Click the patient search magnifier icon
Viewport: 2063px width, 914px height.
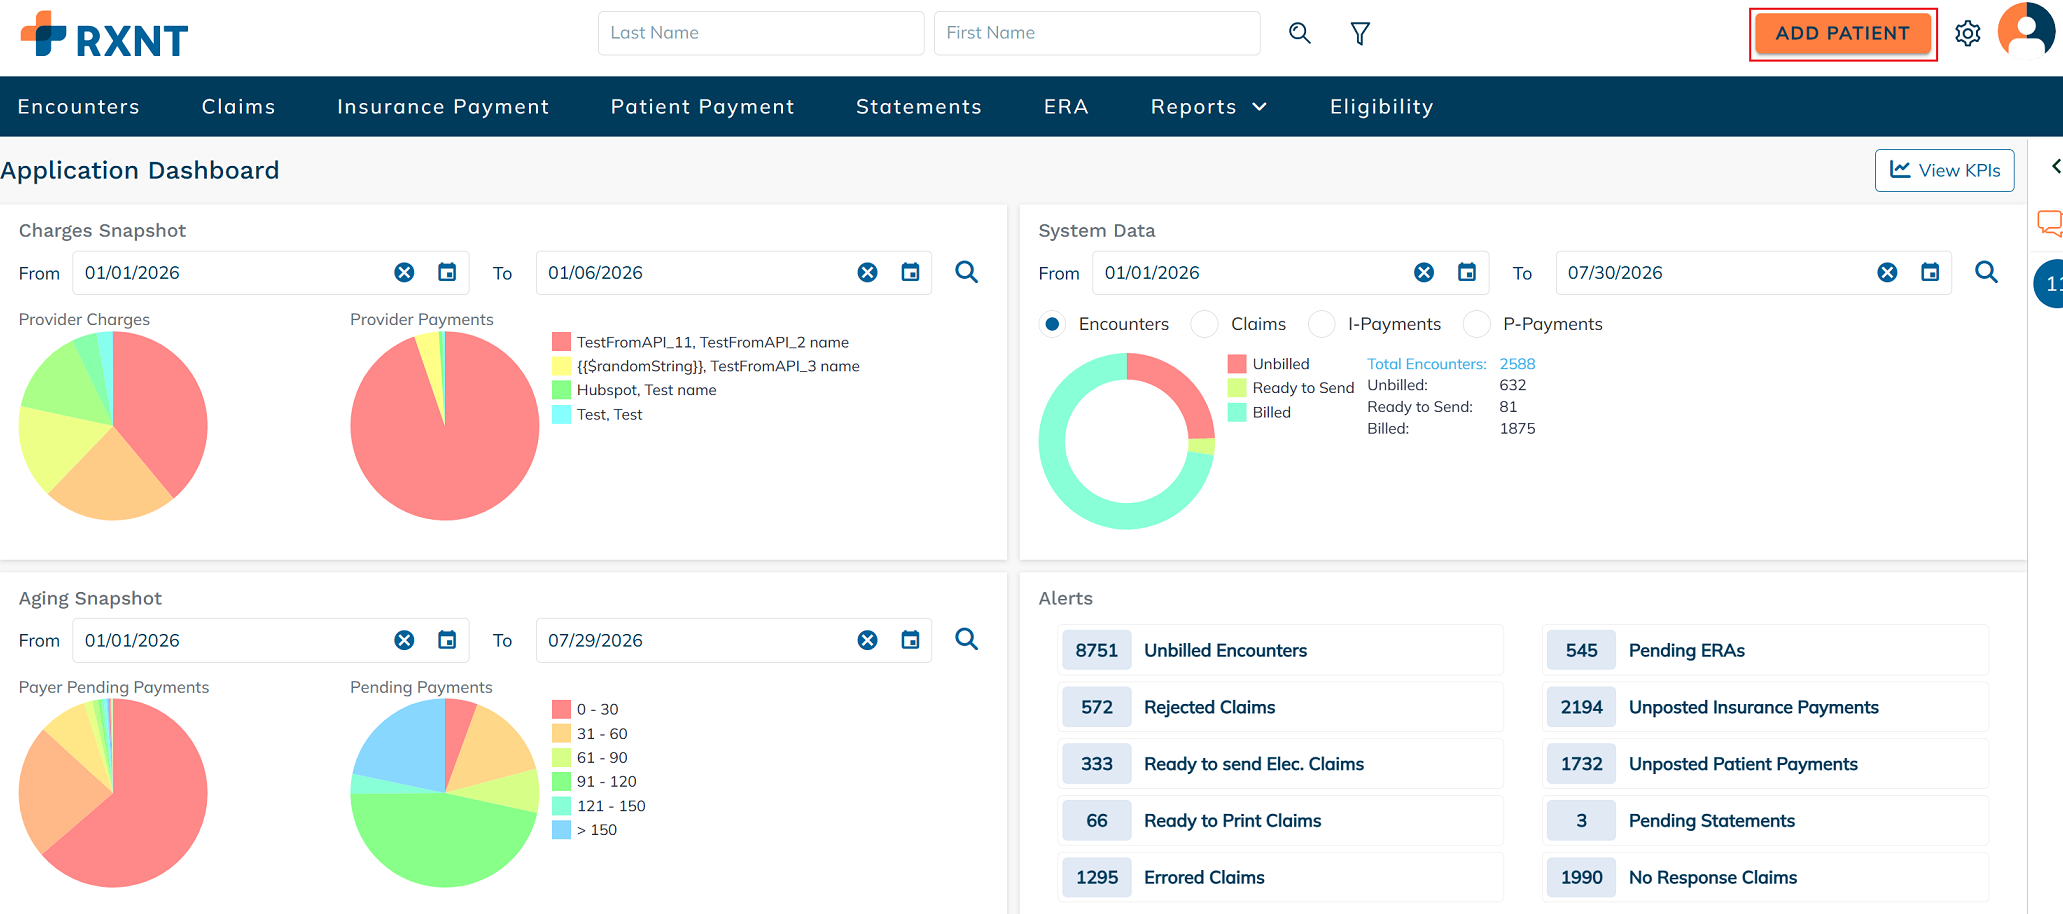(1300, 33)
